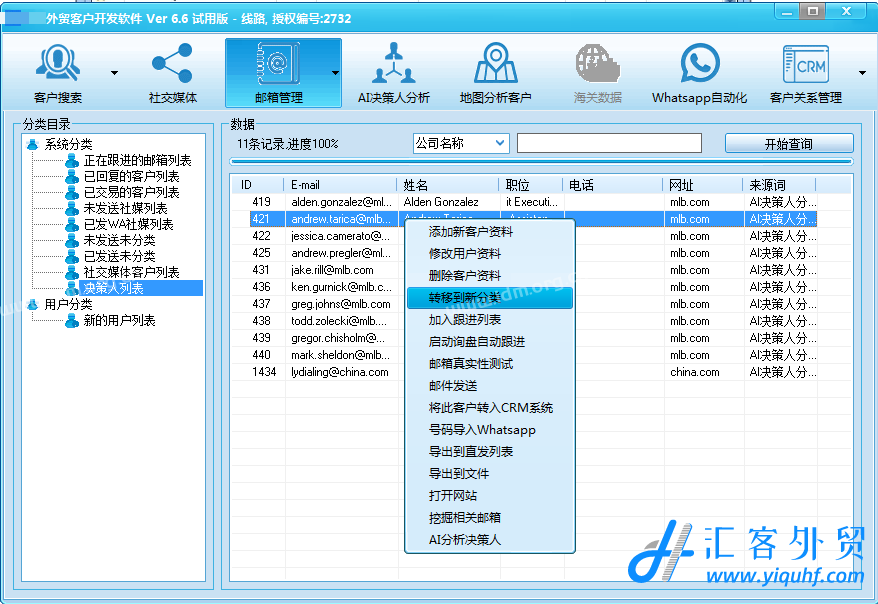Choose 添加新客户资料 from context menu

pos(490,232)
